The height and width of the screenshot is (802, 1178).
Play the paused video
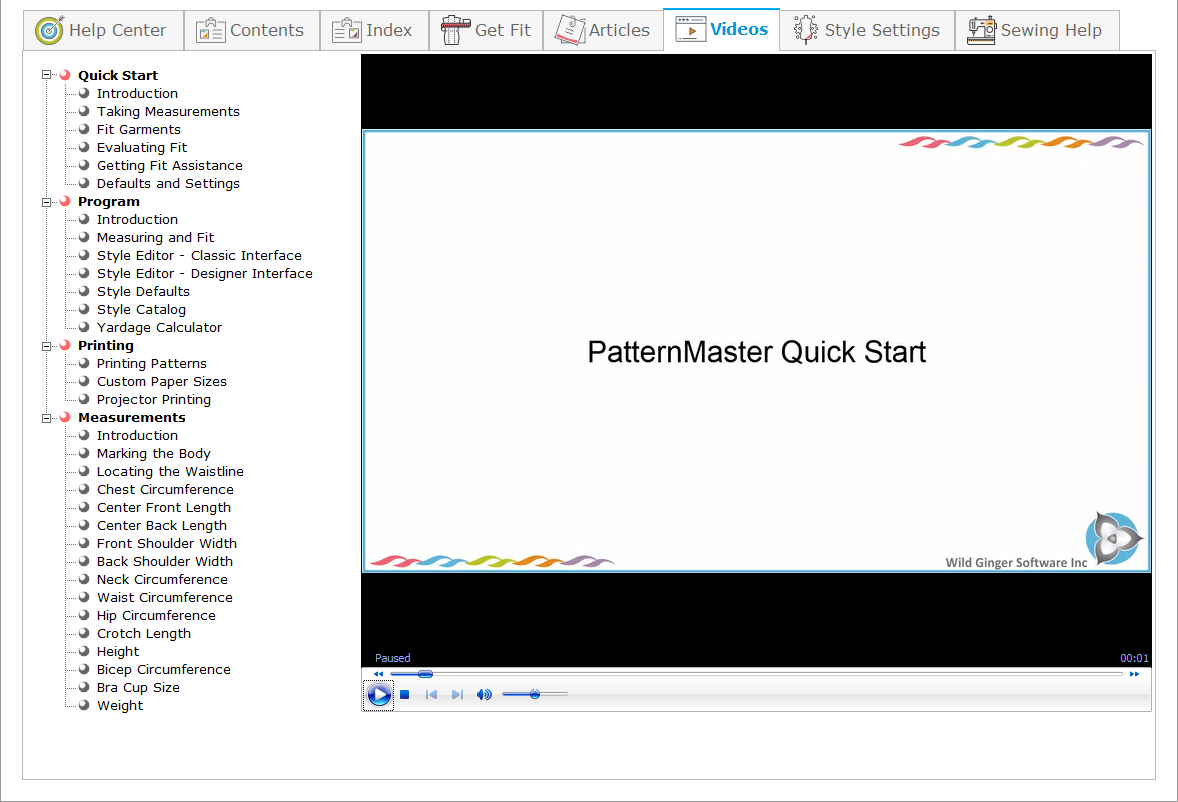pyautogui.click(x=379, y=695)
